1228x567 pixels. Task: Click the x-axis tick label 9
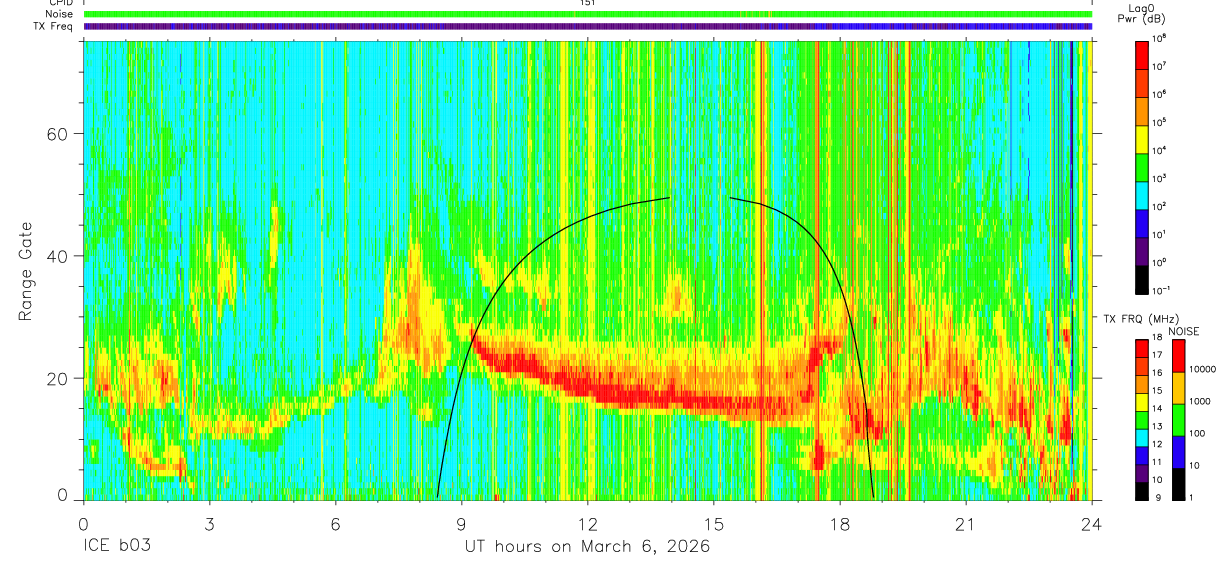click(462, 524)
